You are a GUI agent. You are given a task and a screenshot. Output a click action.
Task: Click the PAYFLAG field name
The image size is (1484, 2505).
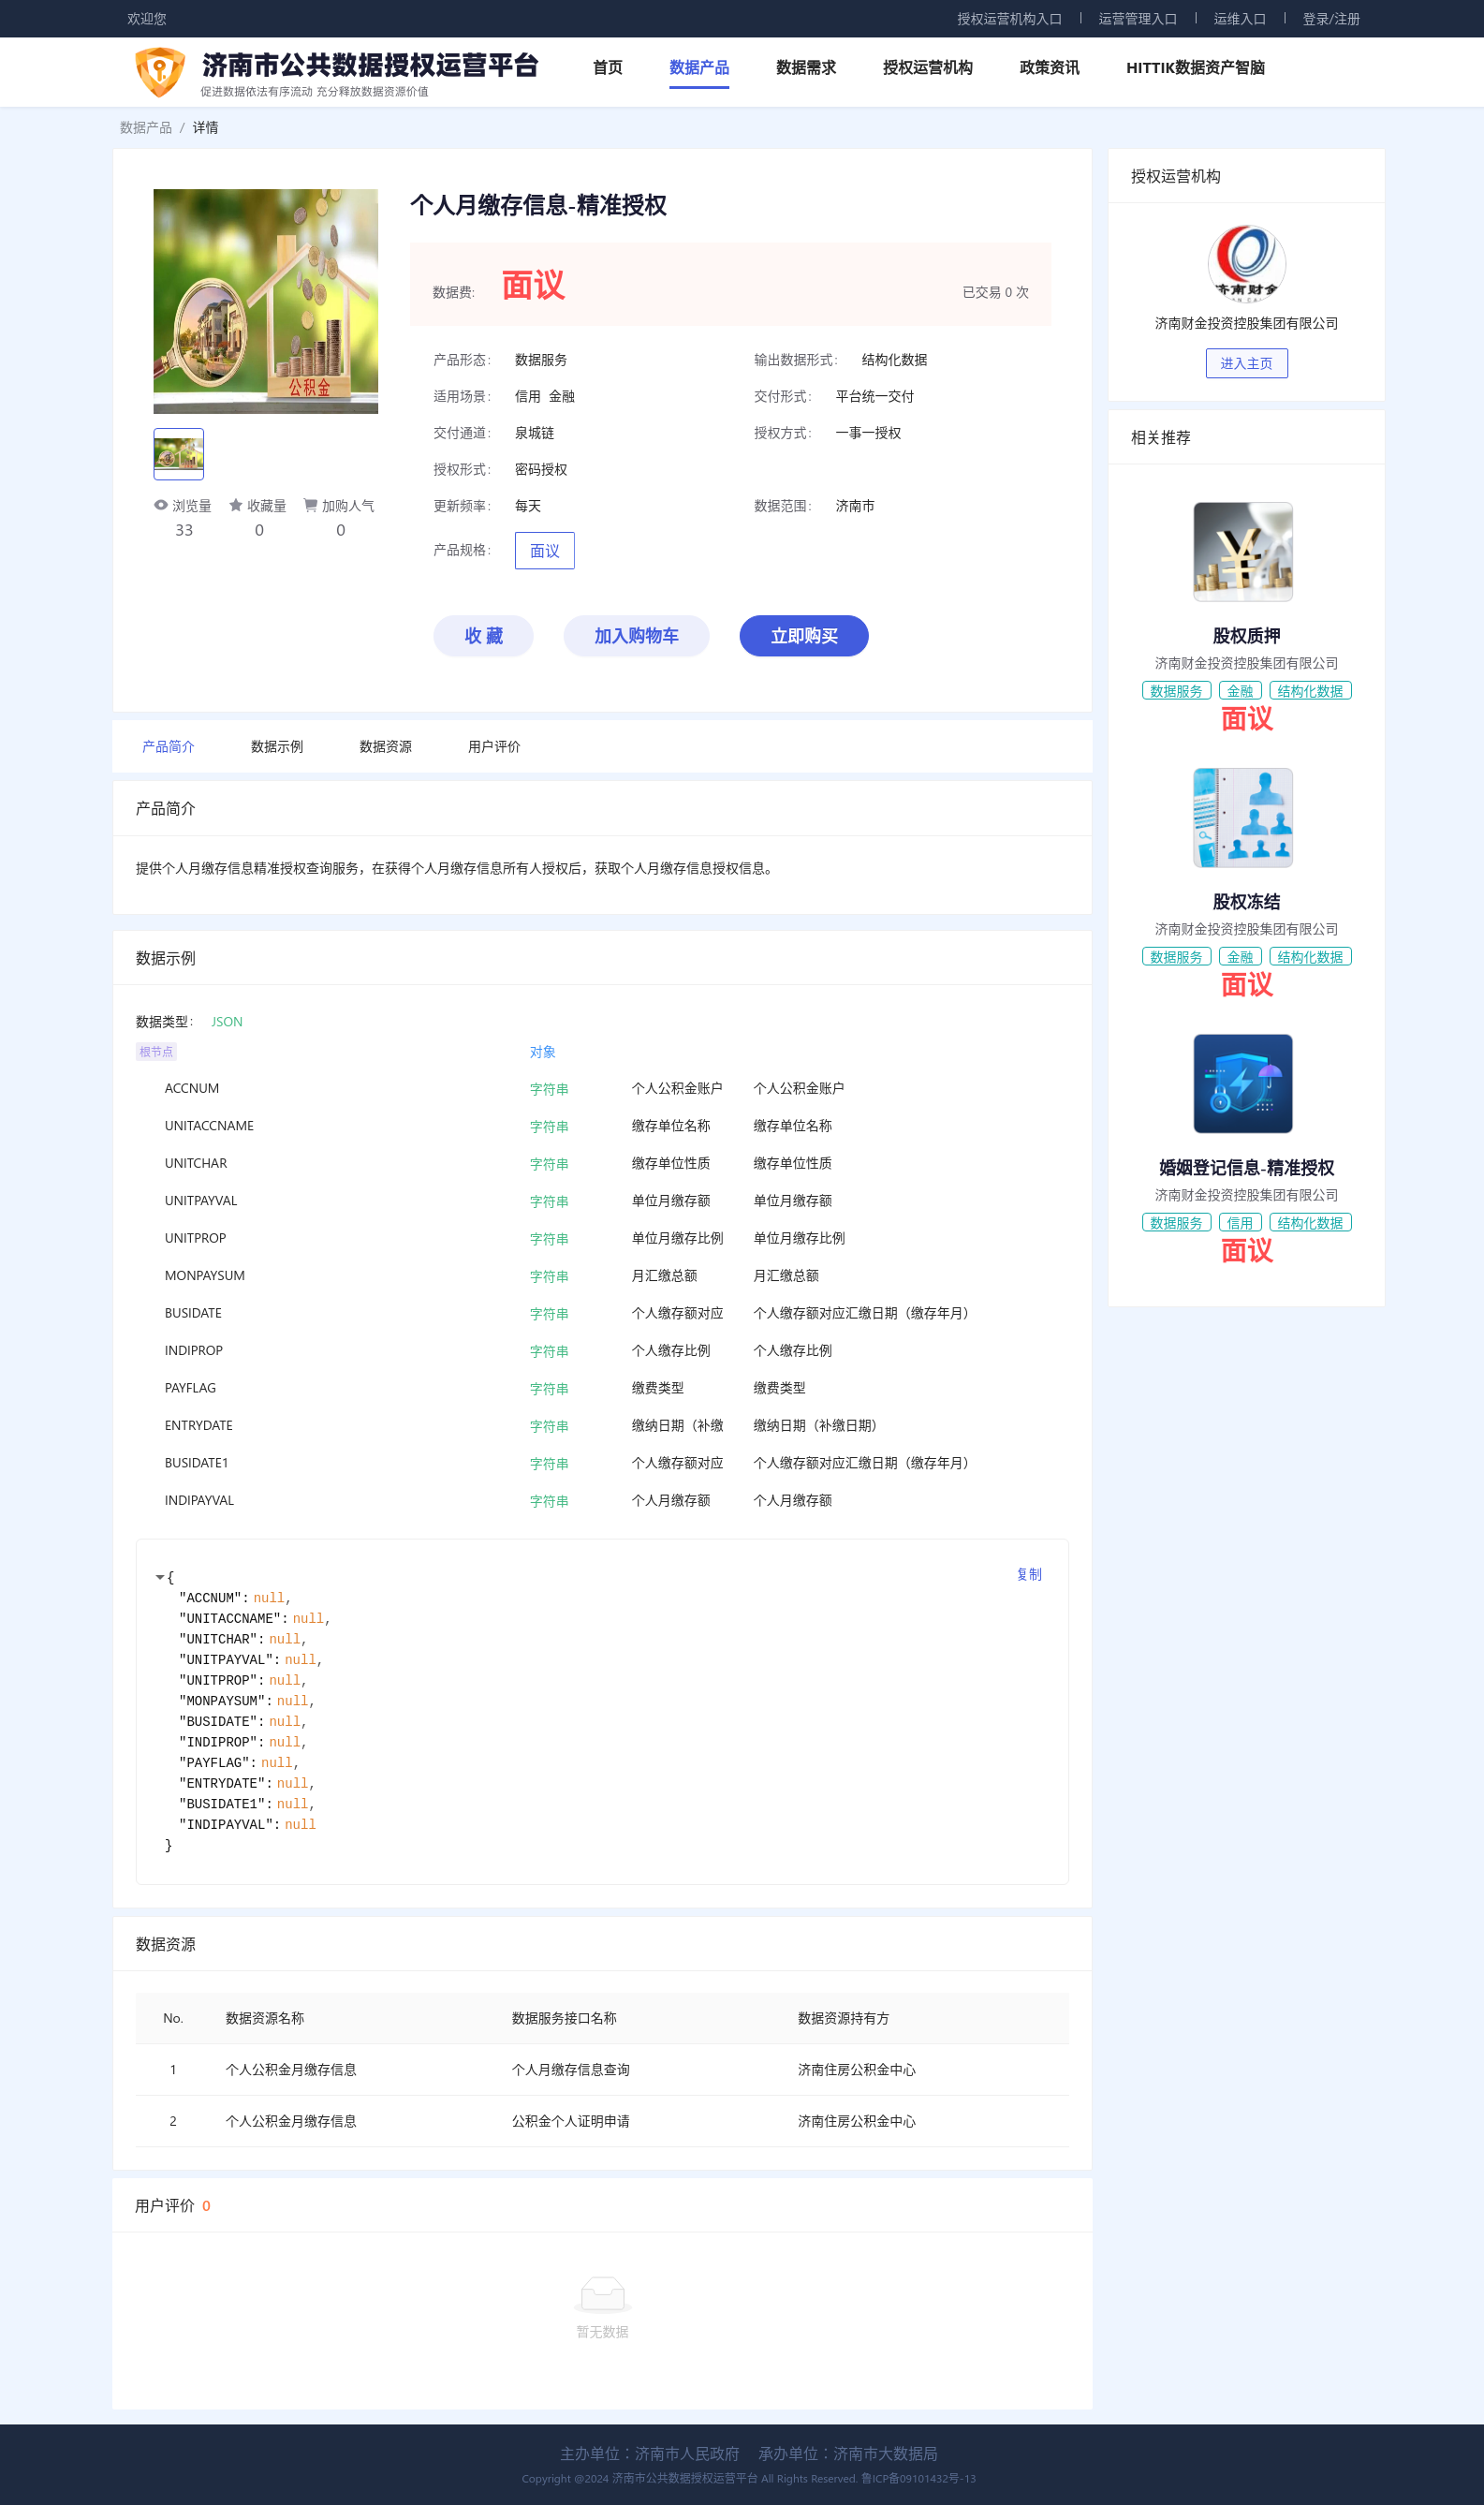(190, 1388)
